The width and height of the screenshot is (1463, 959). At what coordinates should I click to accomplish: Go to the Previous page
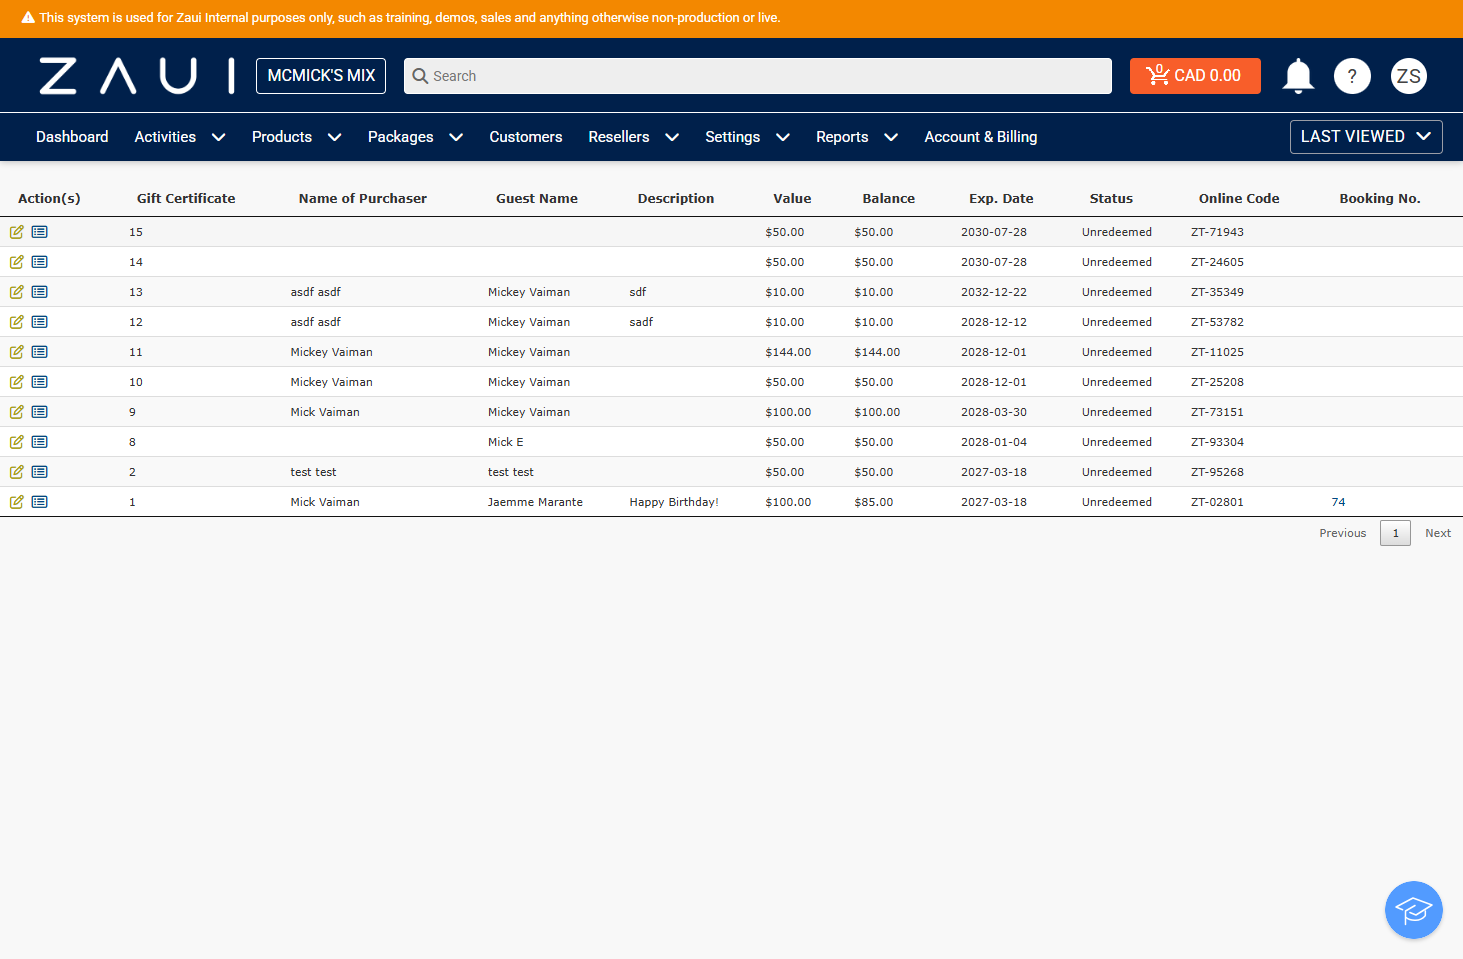pos(1343,533)
